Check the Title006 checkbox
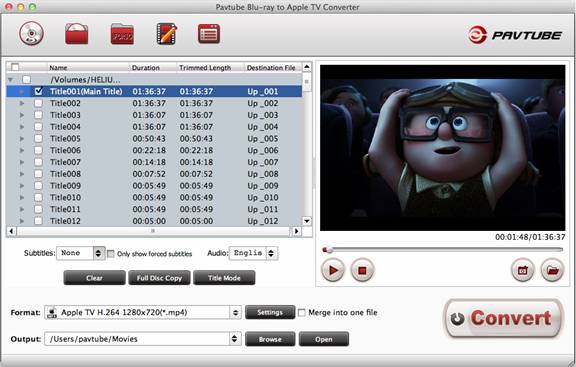Image resolution: width=576 pixels, height=367 pixels. coord(38,150)
